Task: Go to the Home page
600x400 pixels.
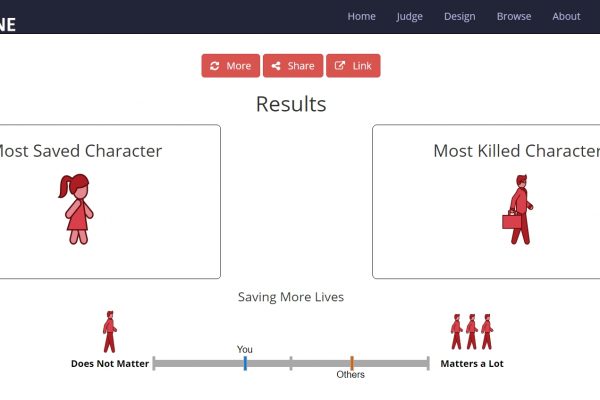Action: (361, 16)
